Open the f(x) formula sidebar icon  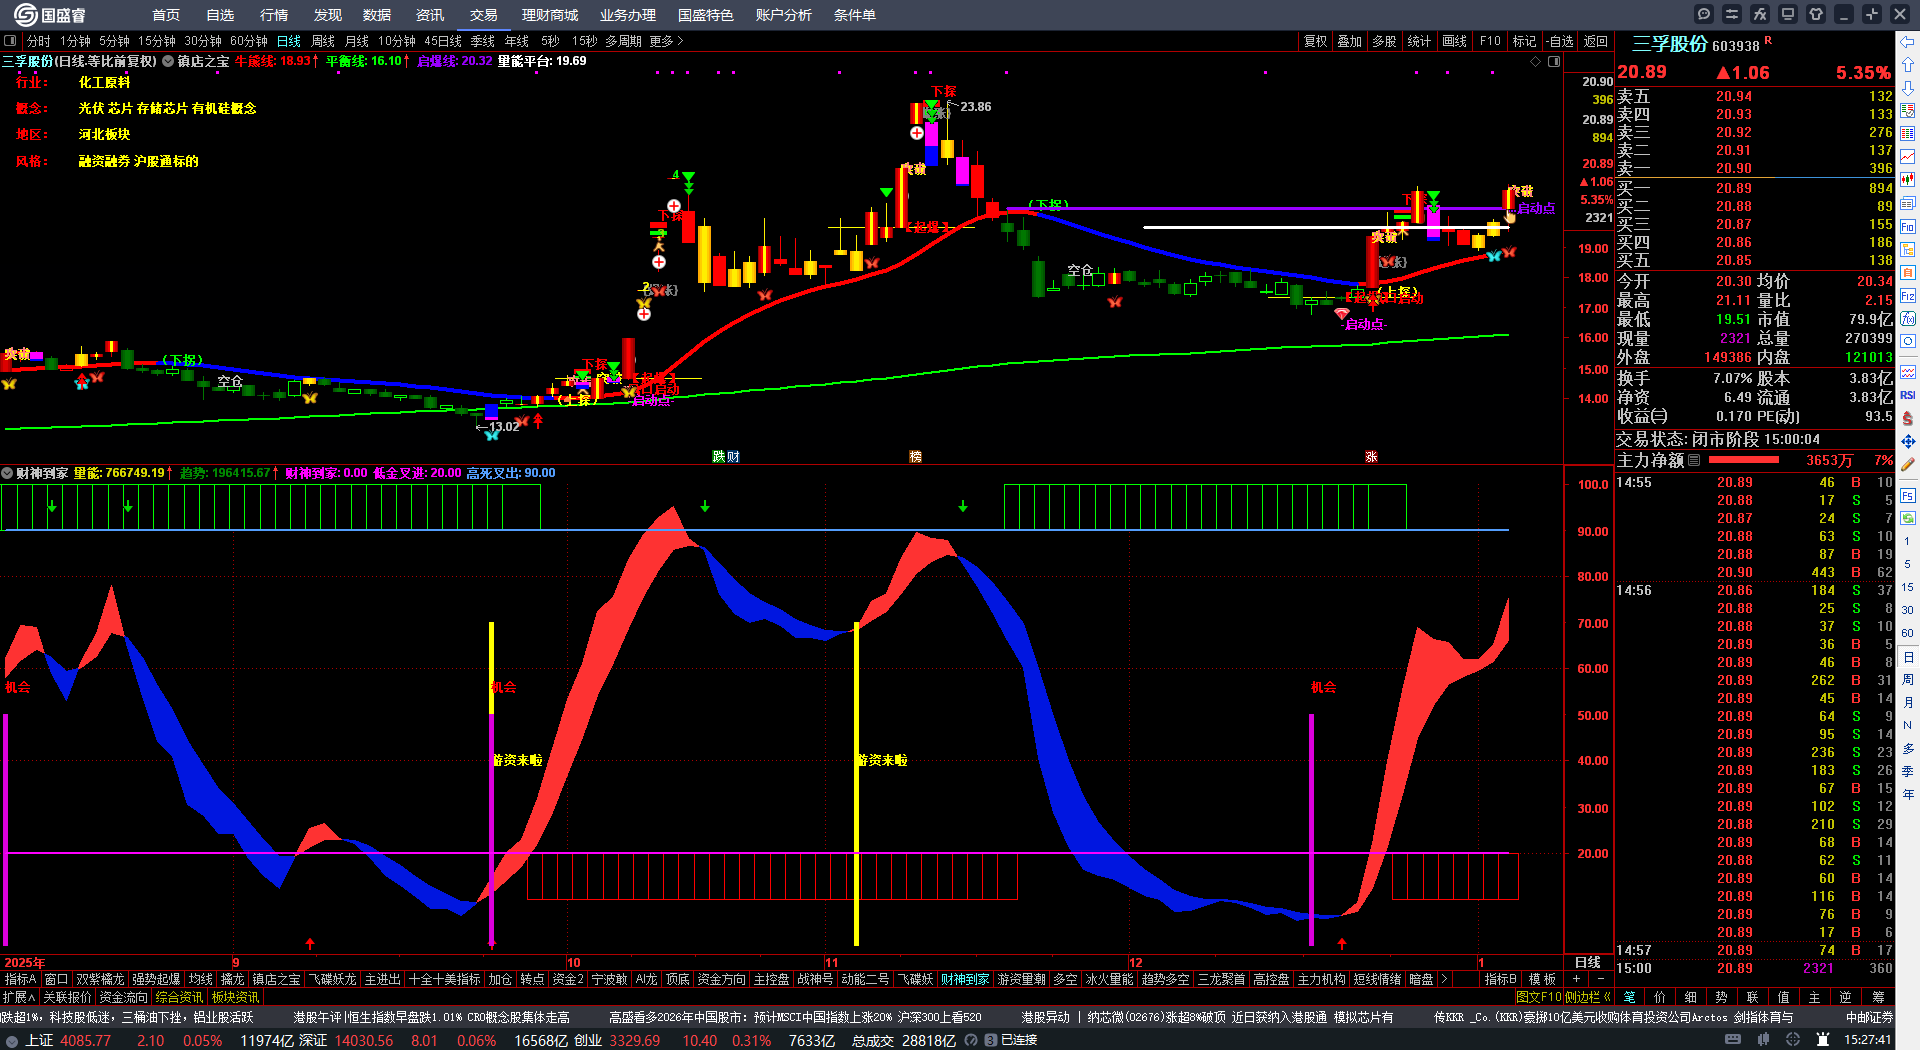(x=1908, y=319)
